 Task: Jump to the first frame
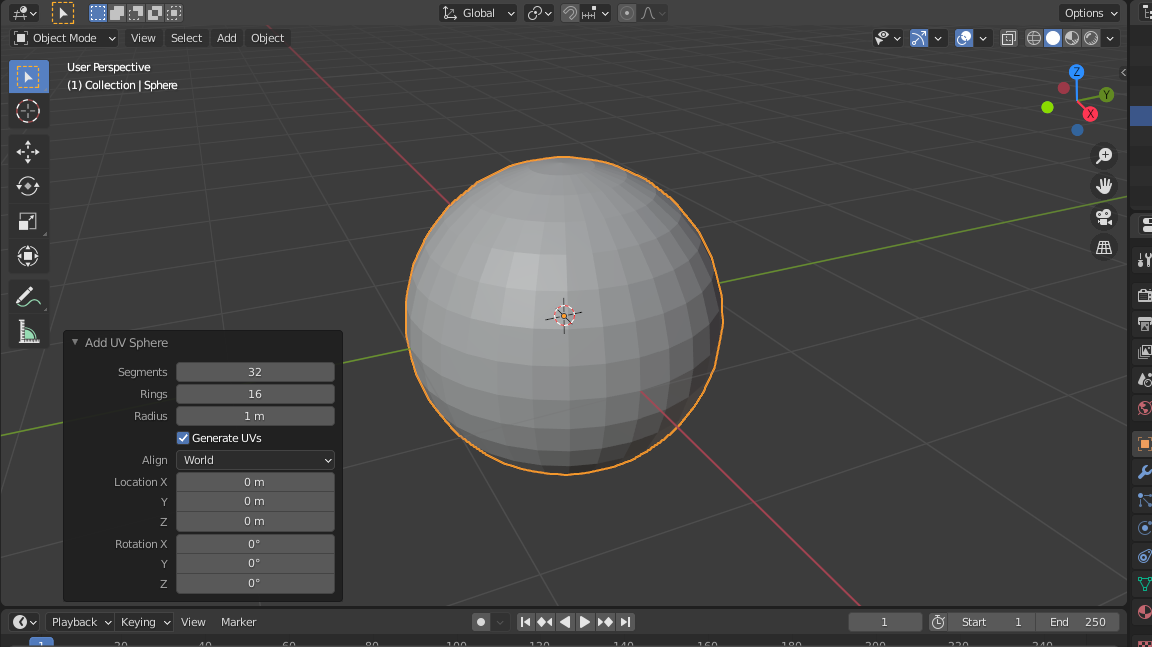(x=525, y=622)
